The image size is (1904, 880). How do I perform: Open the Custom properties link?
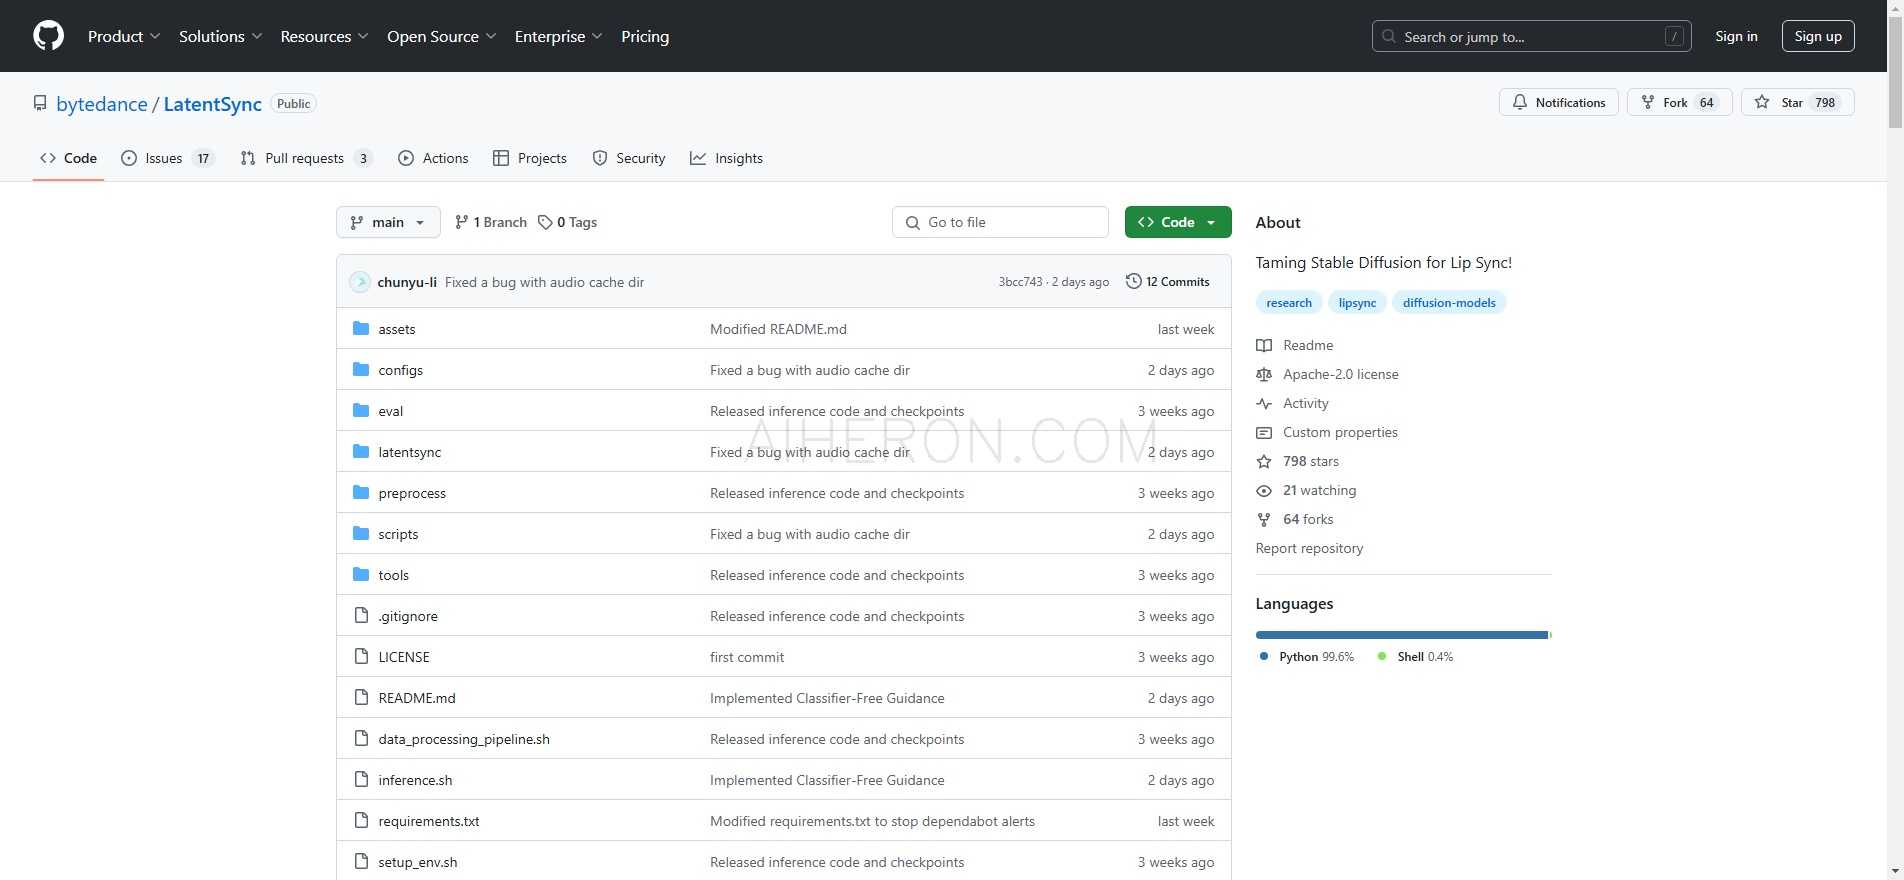(x=1340, y=432)
